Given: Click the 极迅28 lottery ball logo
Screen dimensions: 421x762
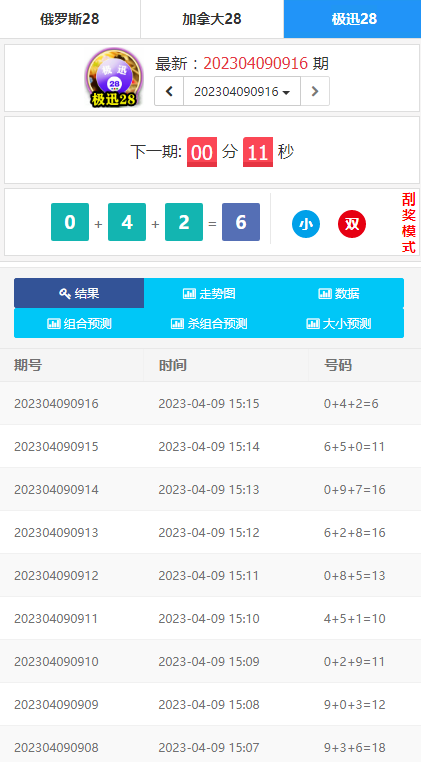Looking at the screenshot, I should (x=114, y=77).
